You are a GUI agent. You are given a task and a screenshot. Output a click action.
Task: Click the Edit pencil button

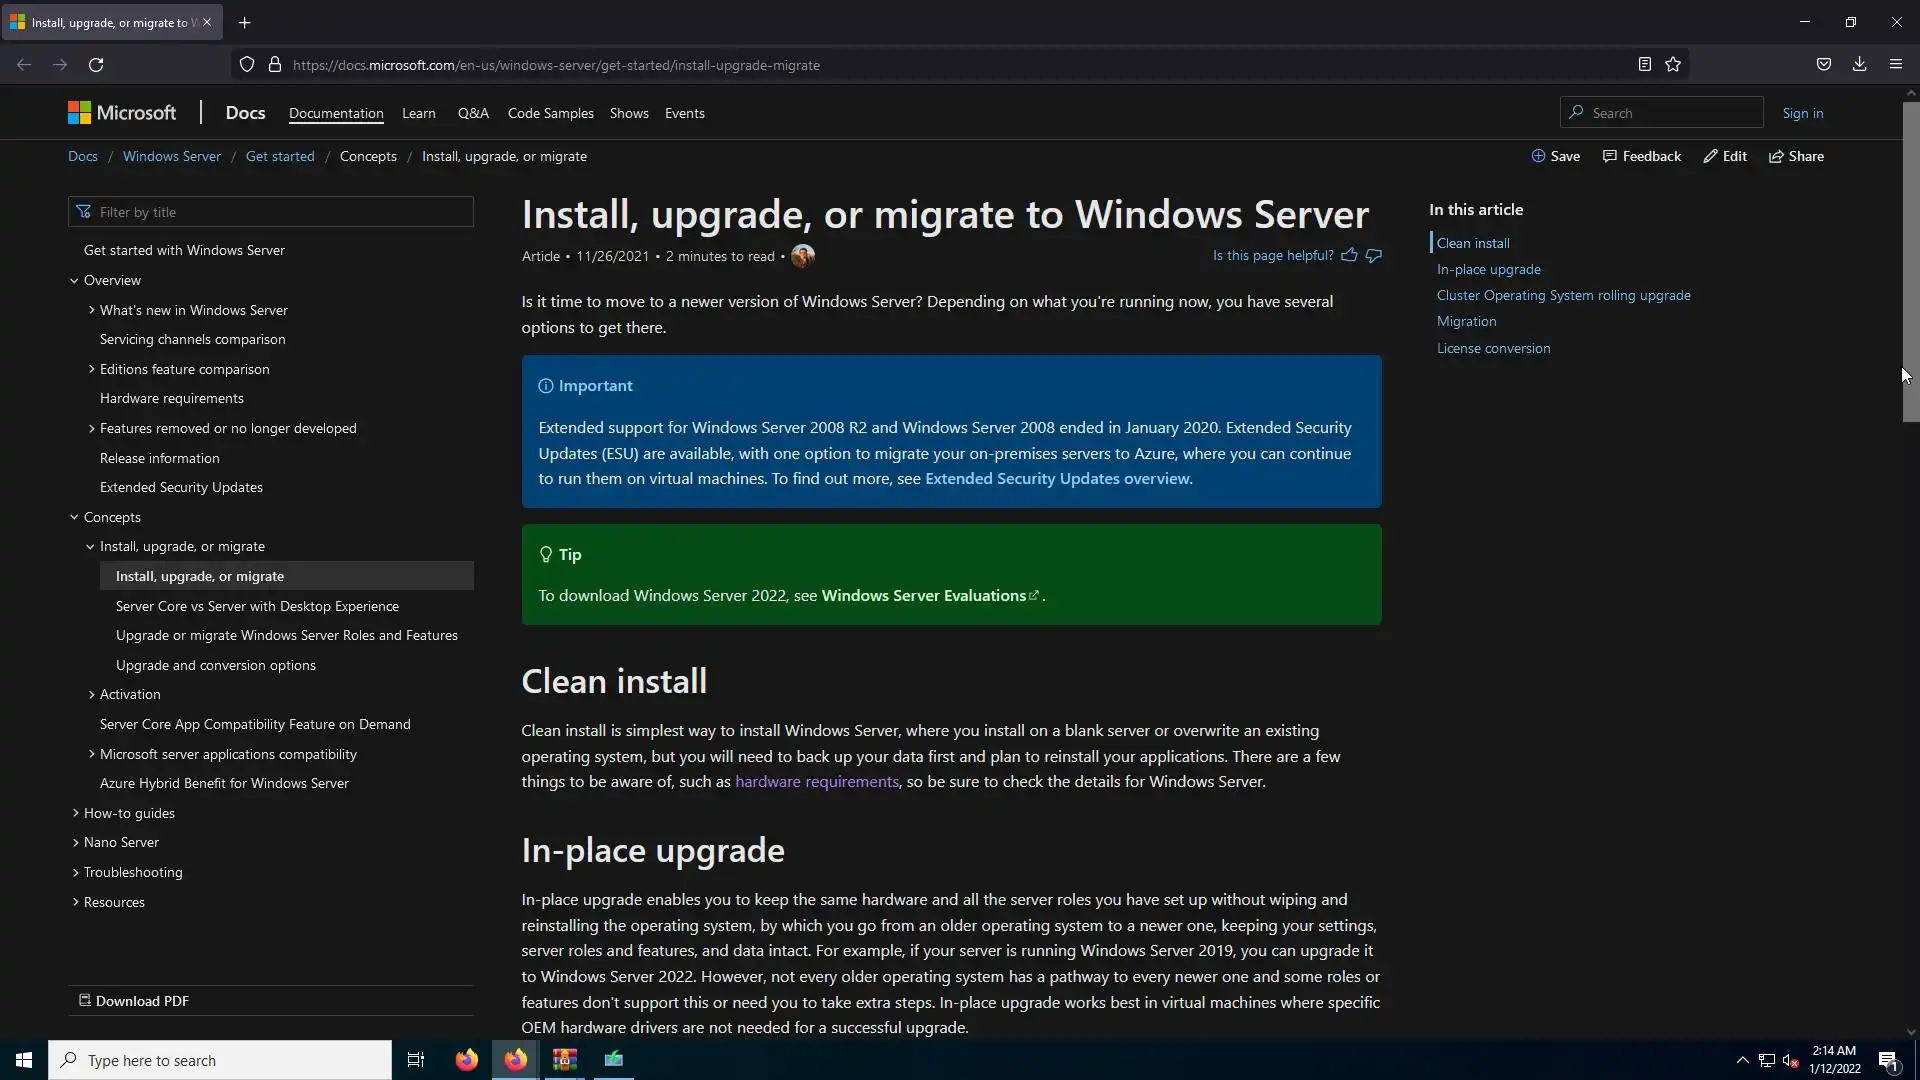pos(1725,156)
